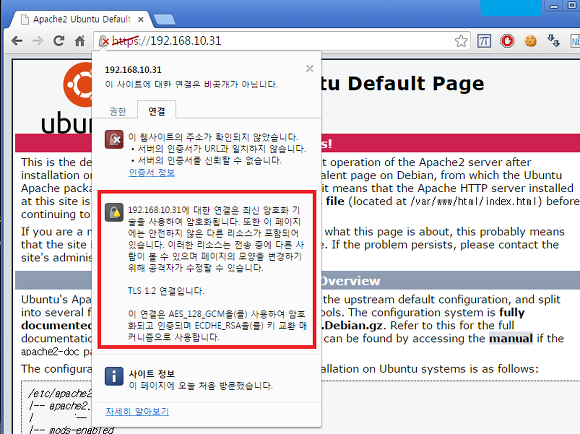Open the cookie extension icon

tap(530, 41)
